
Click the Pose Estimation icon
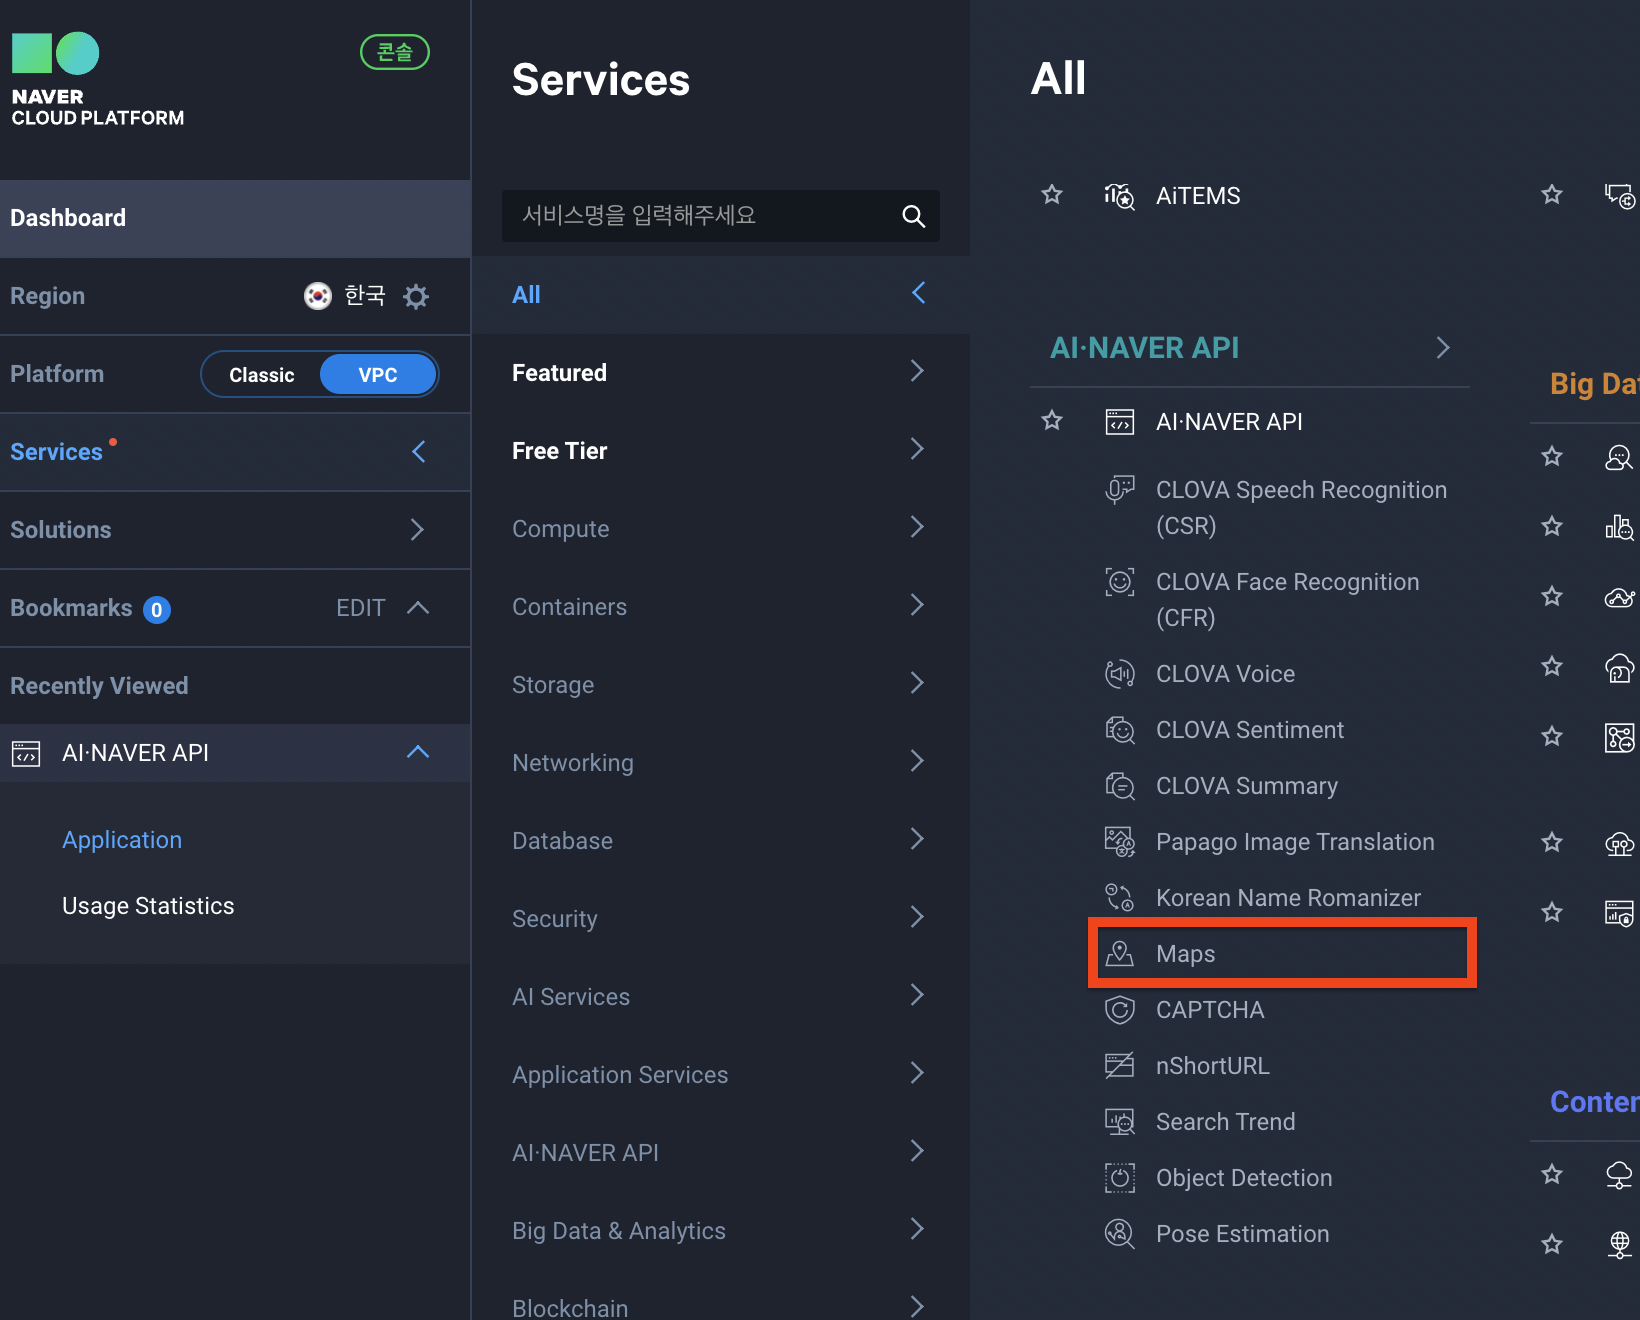pyautogui.click(x=1120, y=1234)
